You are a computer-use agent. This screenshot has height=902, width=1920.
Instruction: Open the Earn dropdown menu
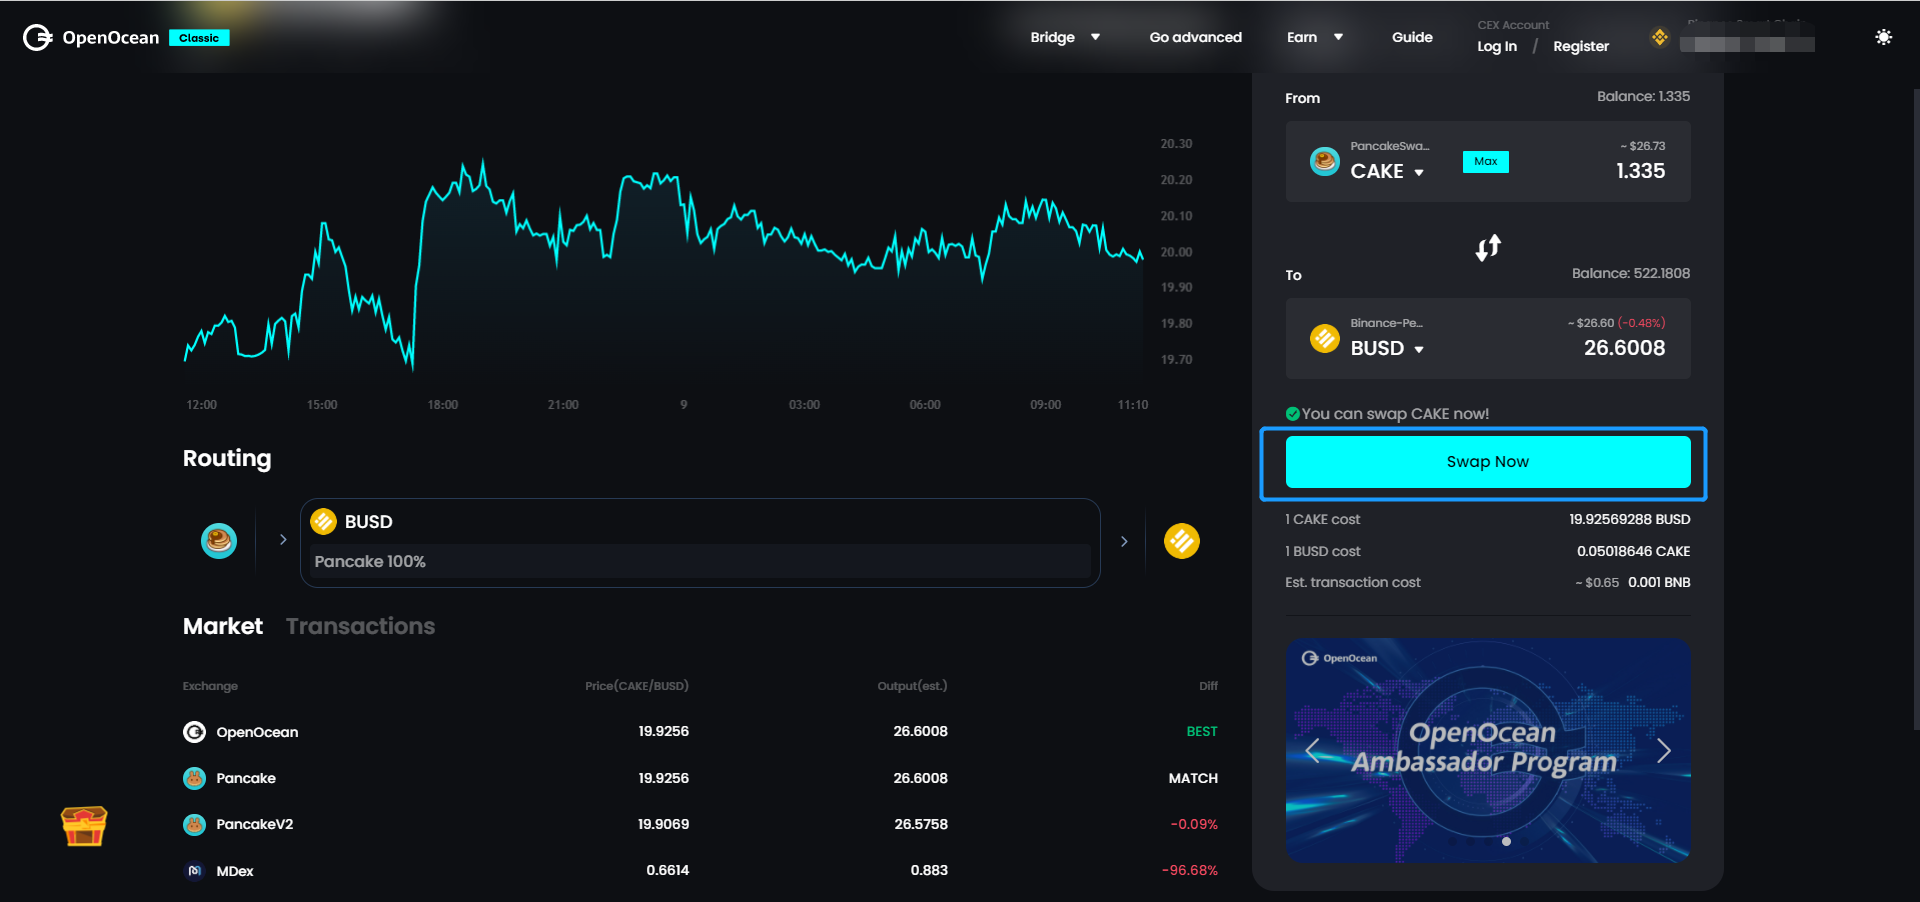1315,37
